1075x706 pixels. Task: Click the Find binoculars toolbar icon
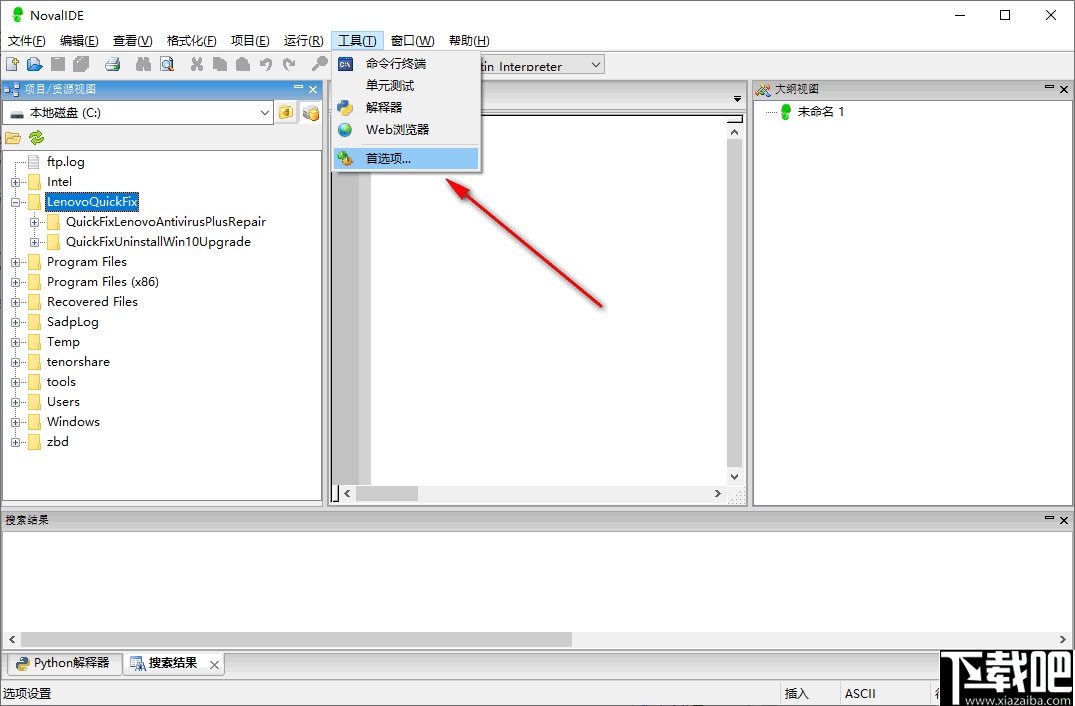coord(143,64)
